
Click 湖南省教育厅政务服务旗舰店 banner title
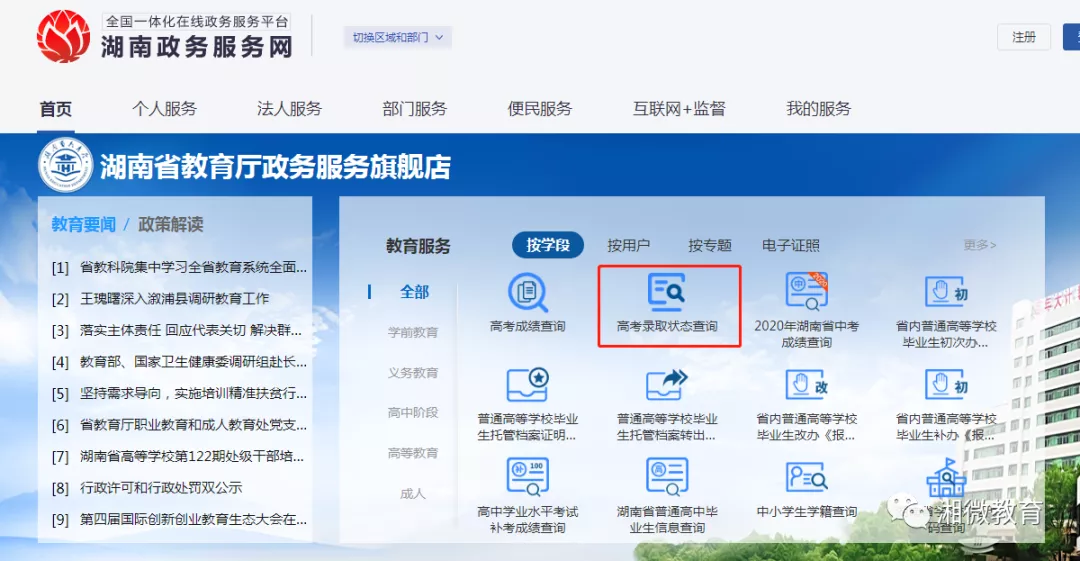(x=276, y=167)
